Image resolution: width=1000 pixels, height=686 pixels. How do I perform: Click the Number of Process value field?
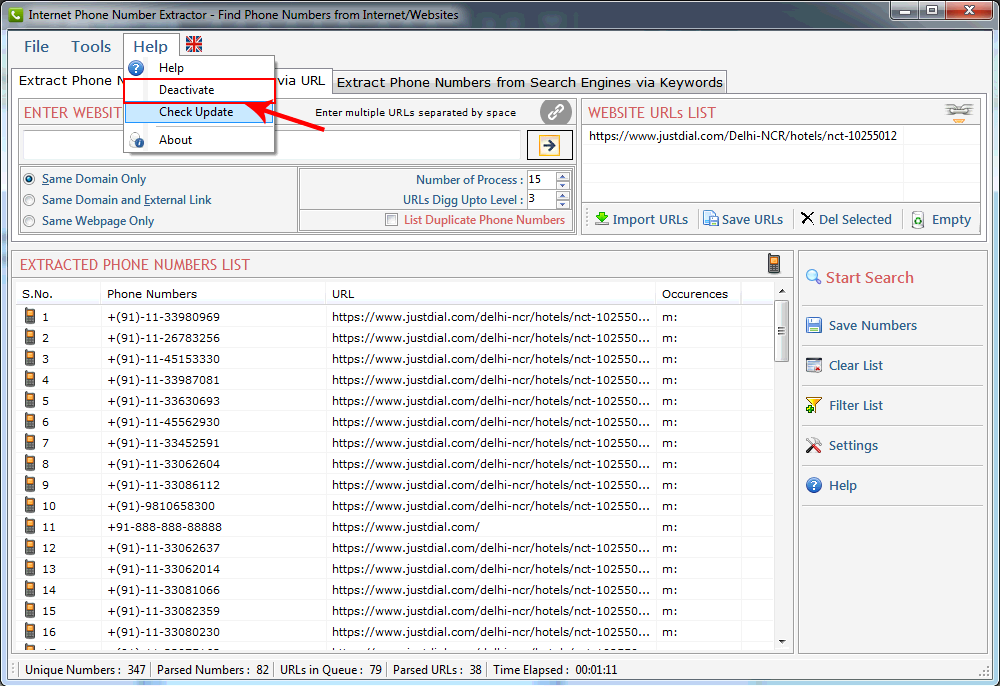point(541,180)
